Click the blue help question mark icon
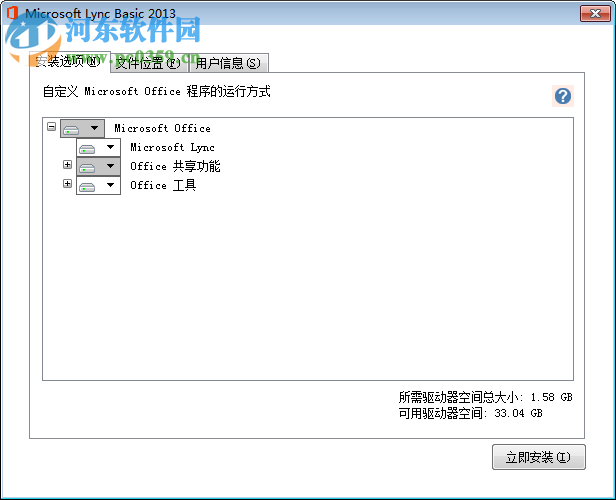 [563, 96]
